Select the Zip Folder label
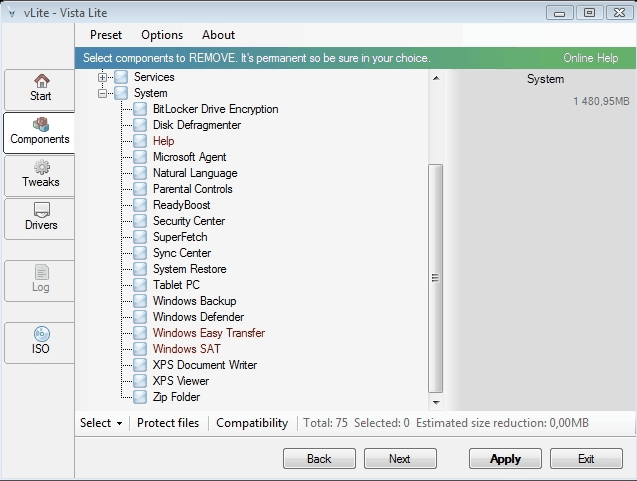 tap(176, 397)
